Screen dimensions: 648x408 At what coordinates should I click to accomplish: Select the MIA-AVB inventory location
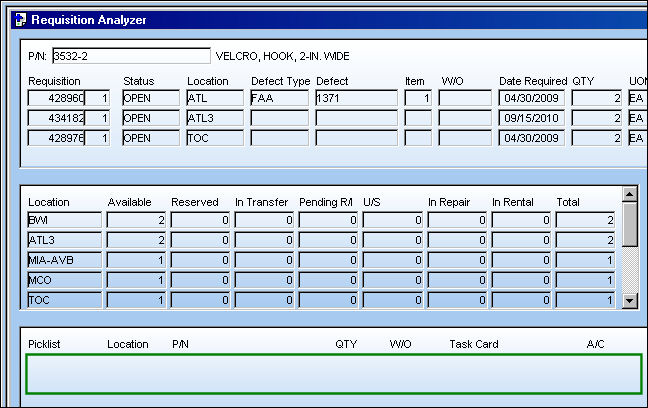[x=64, y=260]
